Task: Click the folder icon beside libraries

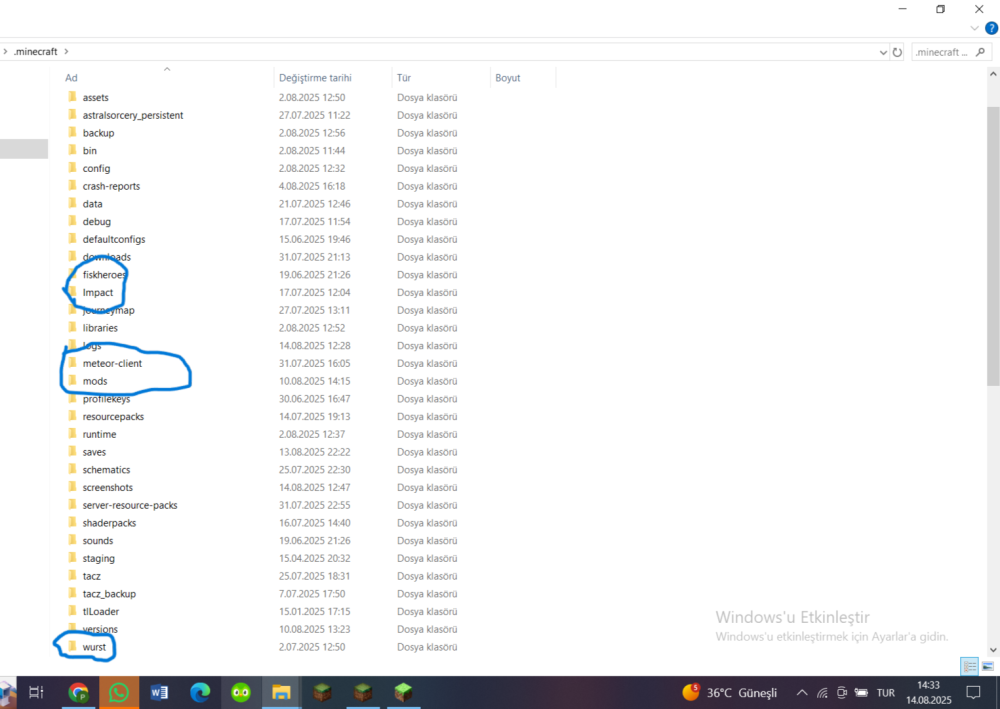Action: pyautogui.click(x=72, y=328)
